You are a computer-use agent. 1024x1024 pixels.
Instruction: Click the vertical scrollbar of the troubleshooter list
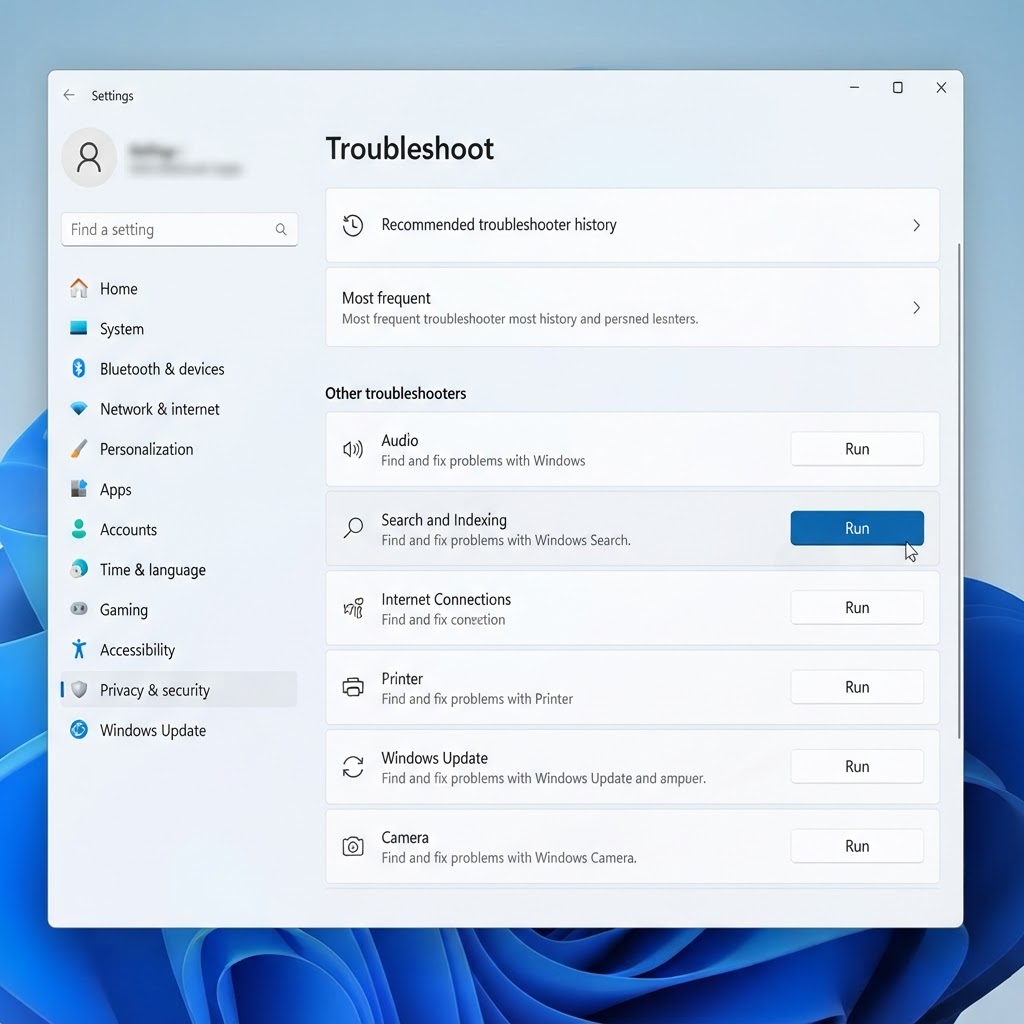click(959, 490)
